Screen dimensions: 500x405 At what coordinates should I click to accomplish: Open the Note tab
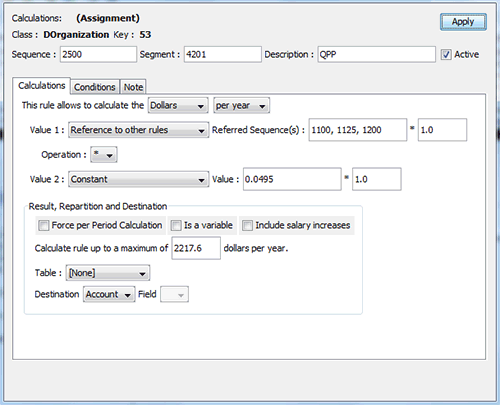click(x=133, y=87)
